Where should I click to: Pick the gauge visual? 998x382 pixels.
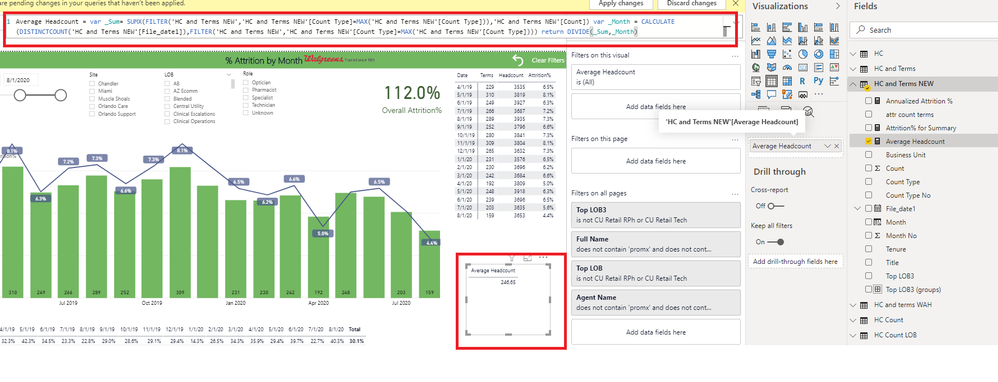coord(787,67)
